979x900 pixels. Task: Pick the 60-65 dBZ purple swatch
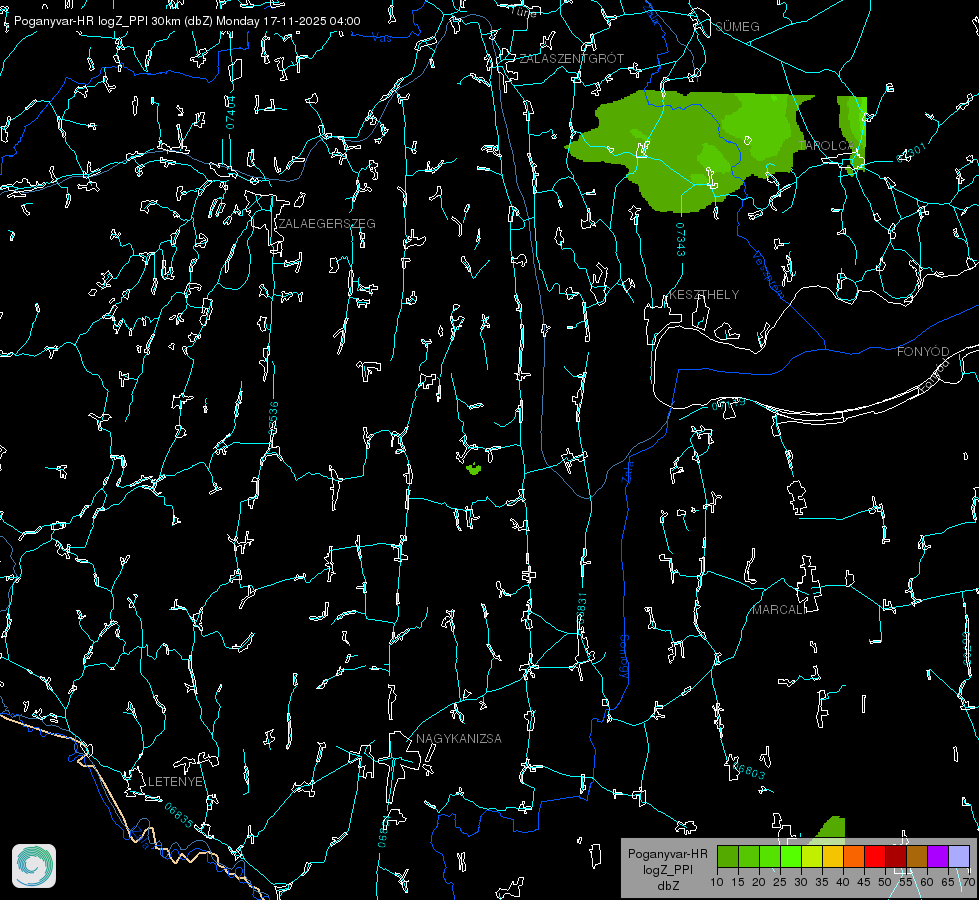[x=938, y=856]
